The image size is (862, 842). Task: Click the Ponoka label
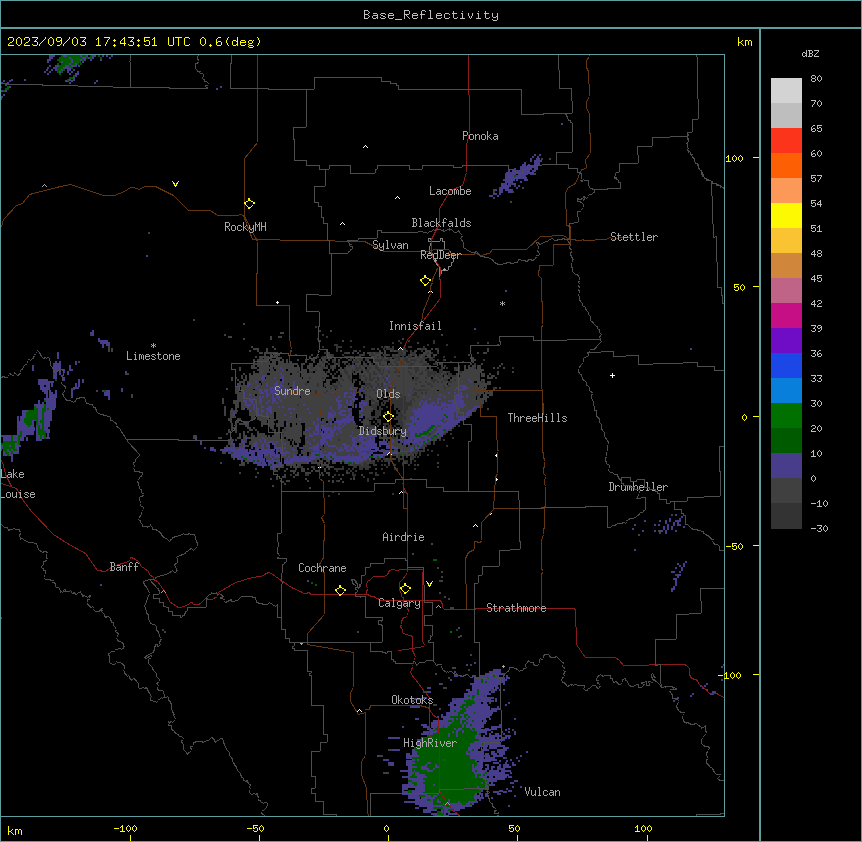point(480,136)
